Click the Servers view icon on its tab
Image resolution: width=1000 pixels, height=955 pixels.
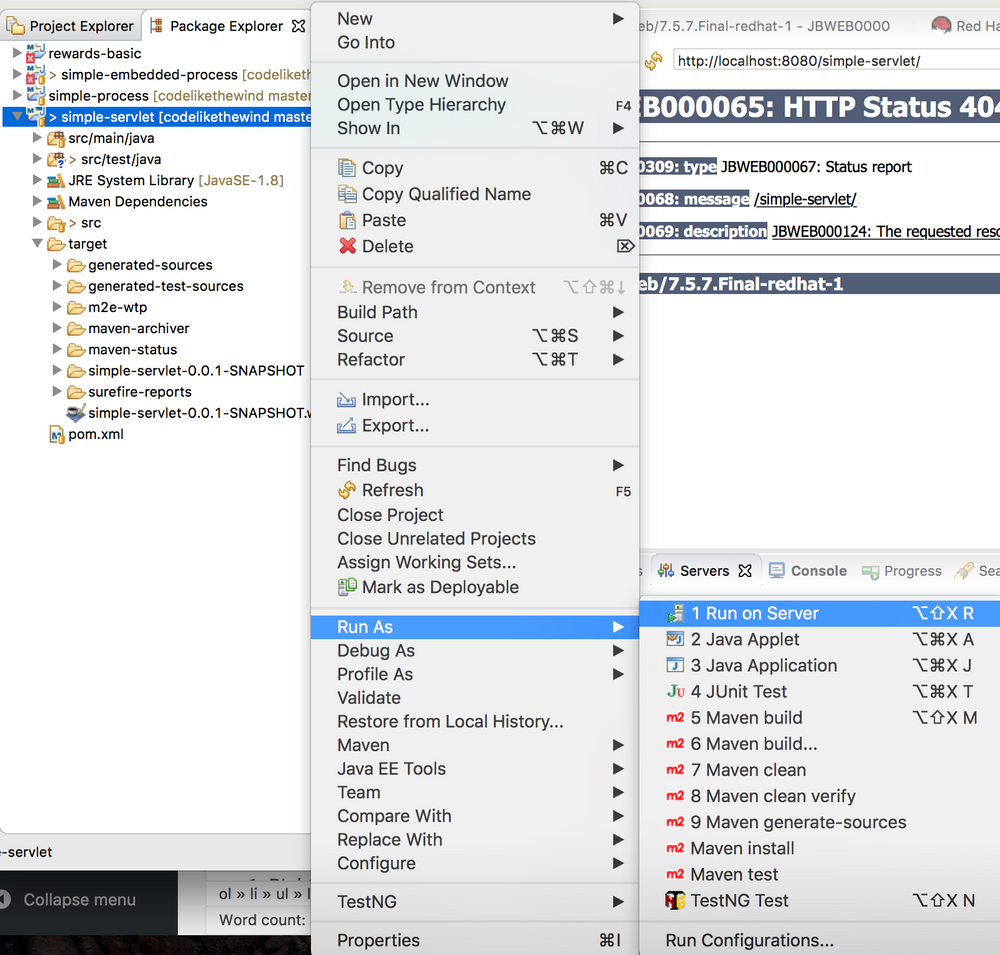click(x=664, y=570)
